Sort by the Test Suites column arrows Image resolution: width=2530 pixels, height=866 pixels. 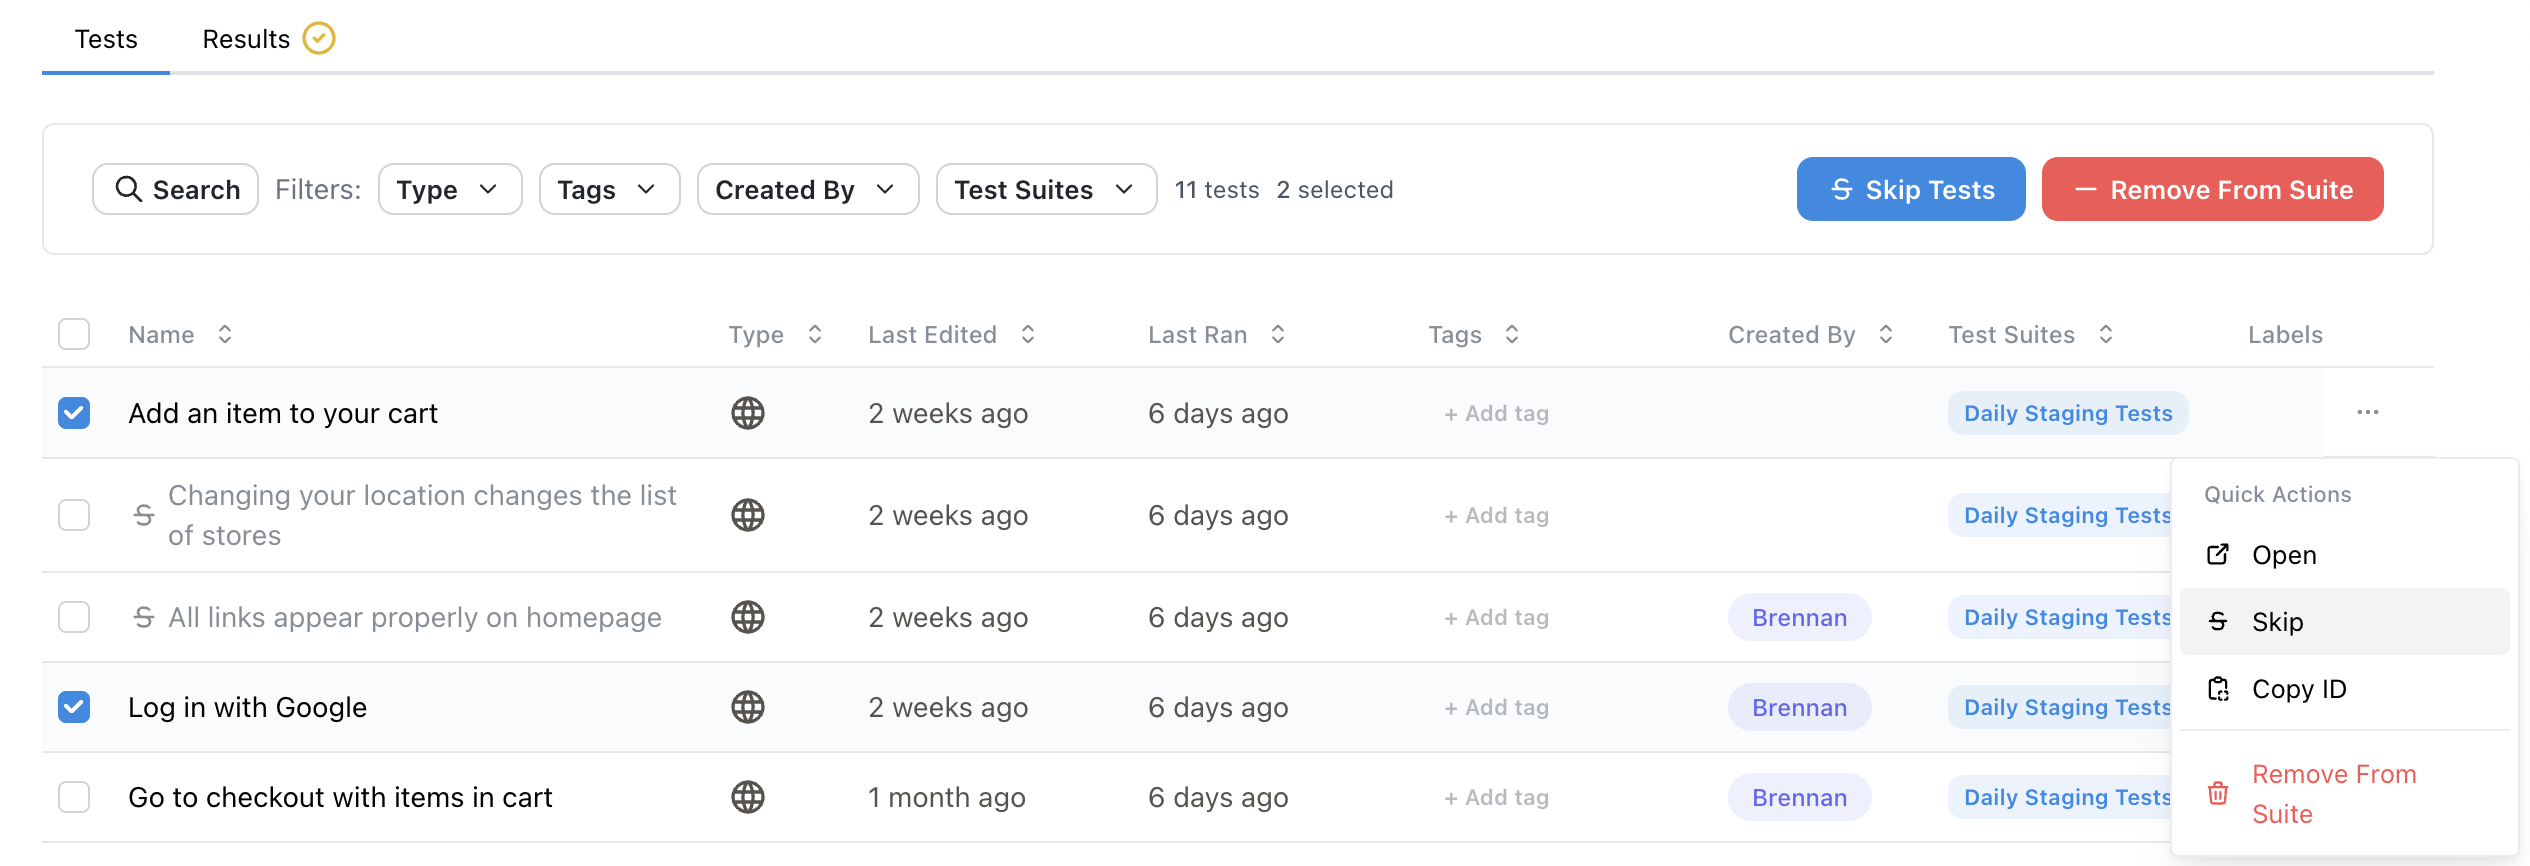[x=2106, y=334]
